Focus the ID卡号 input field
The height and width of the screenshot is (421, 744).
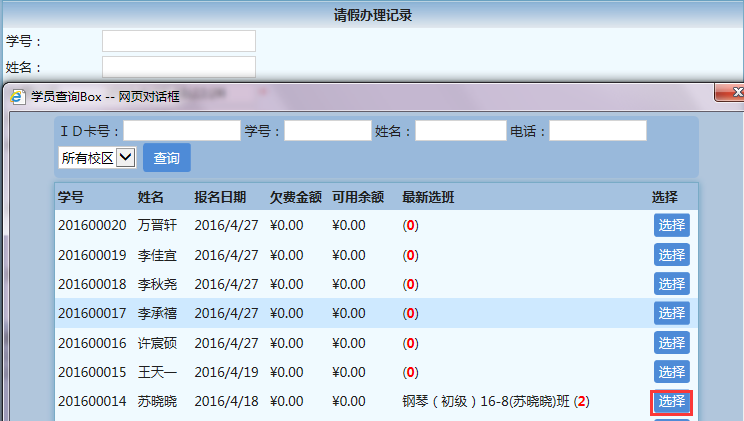[x=182, y=131]
